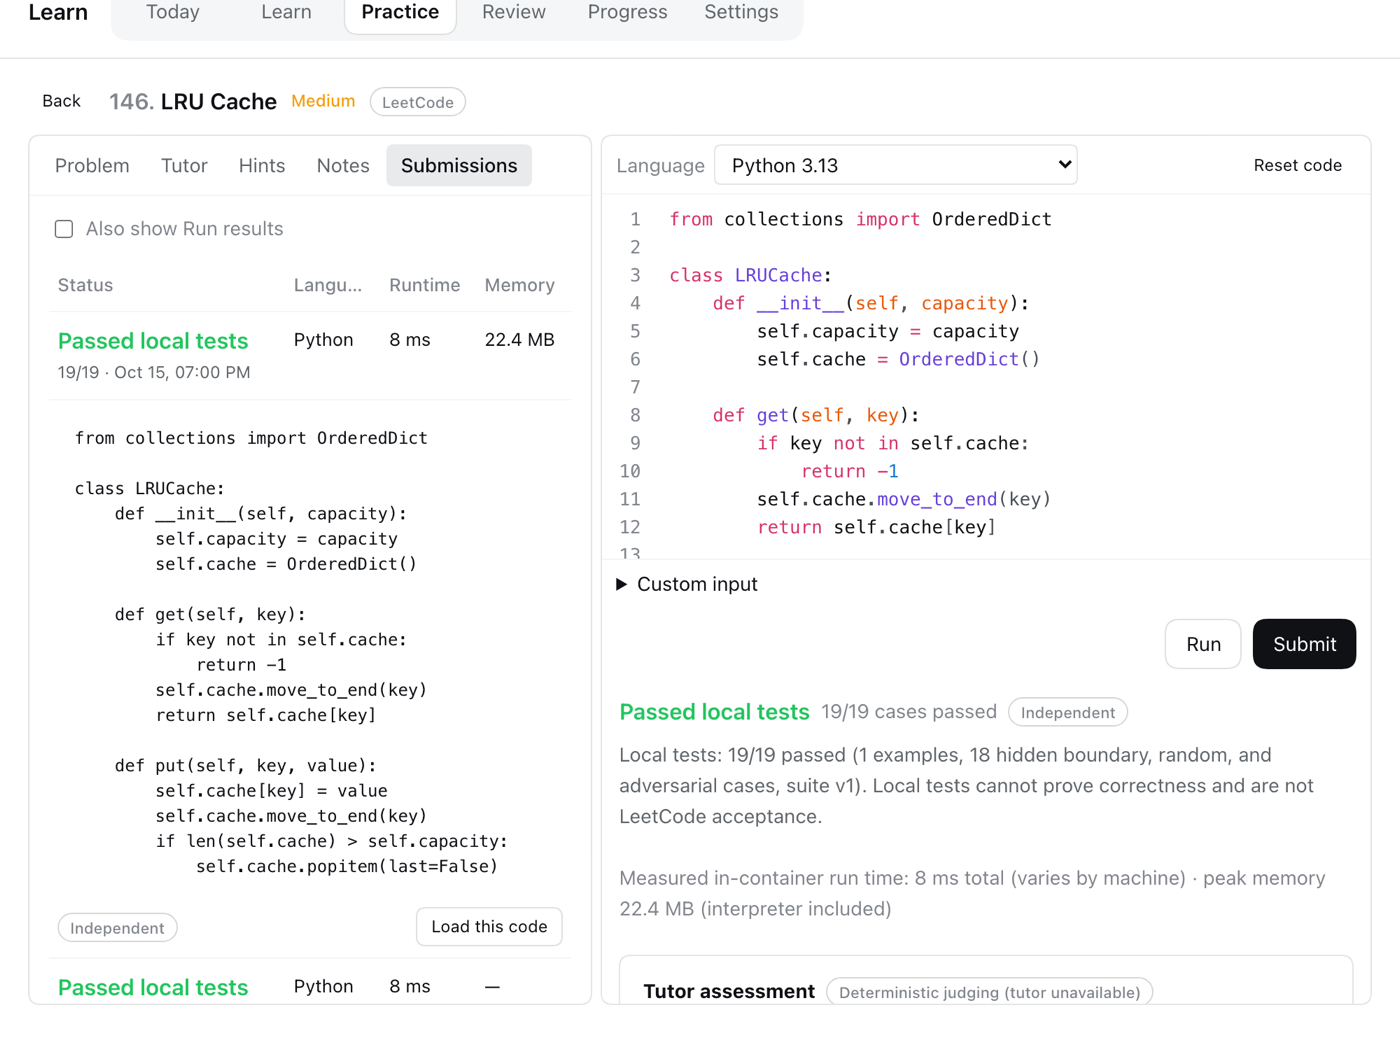Select the Submissions tab
The height and width of the screenshot is (1050, 1400).
(x=459, y=166)
